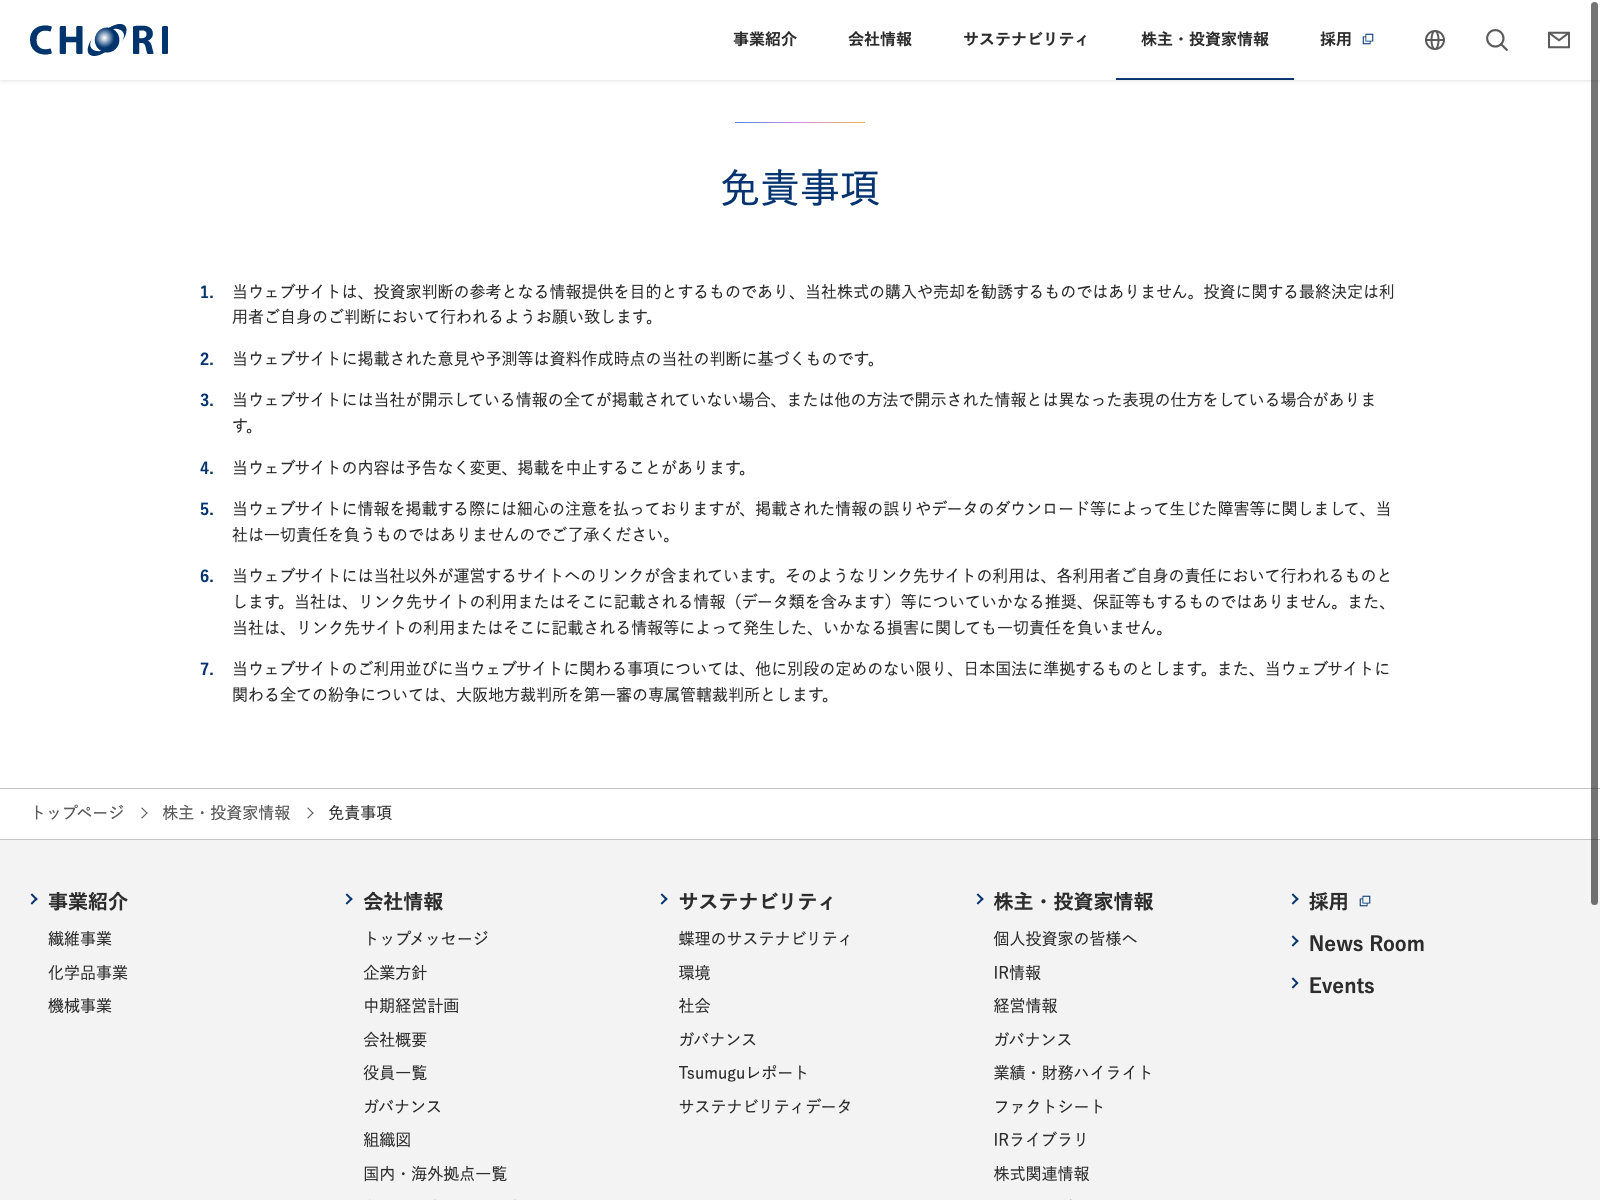The height and width of the screenshot is (1200, 1600).
Task: Open サステナビリティ navigation menu
Action: (1025, 40)
